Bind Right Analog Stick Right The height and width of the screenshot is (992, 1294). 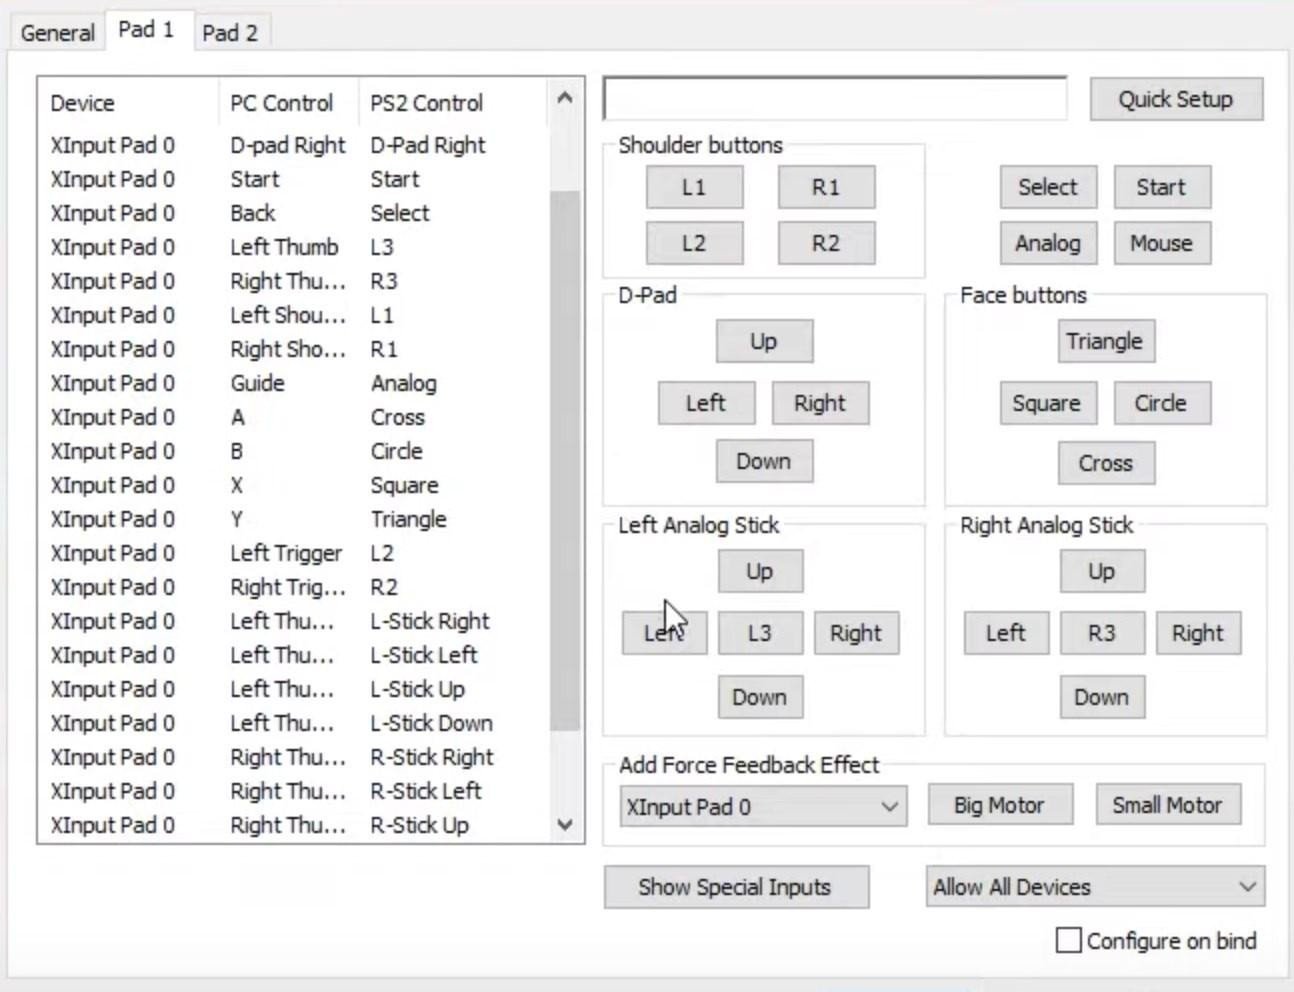1198,633
